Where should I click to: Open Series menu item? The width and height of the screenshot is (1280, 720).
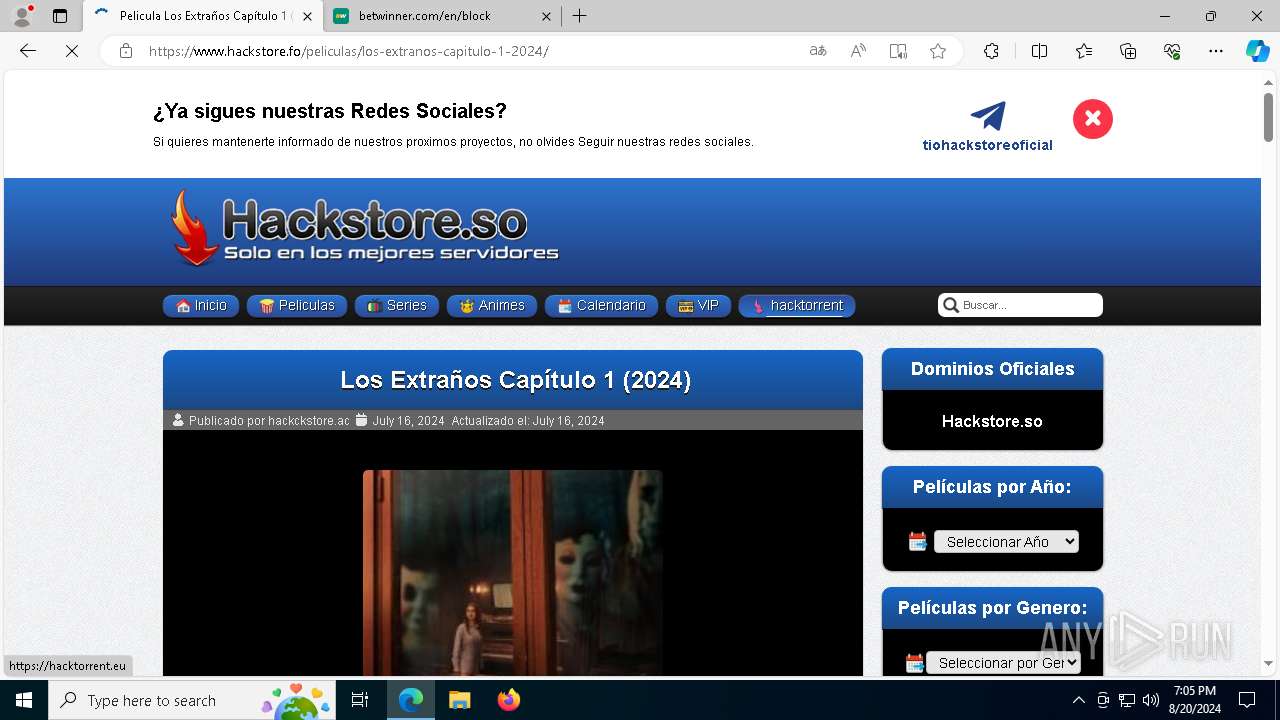click(397, 305)
